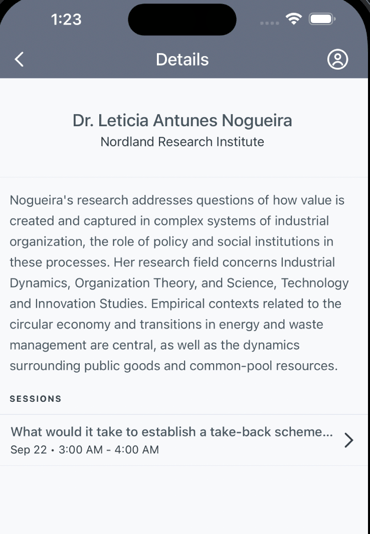Tap the 1:23 clock in status bar
The image size is (370, 534).
click(66, 19)
